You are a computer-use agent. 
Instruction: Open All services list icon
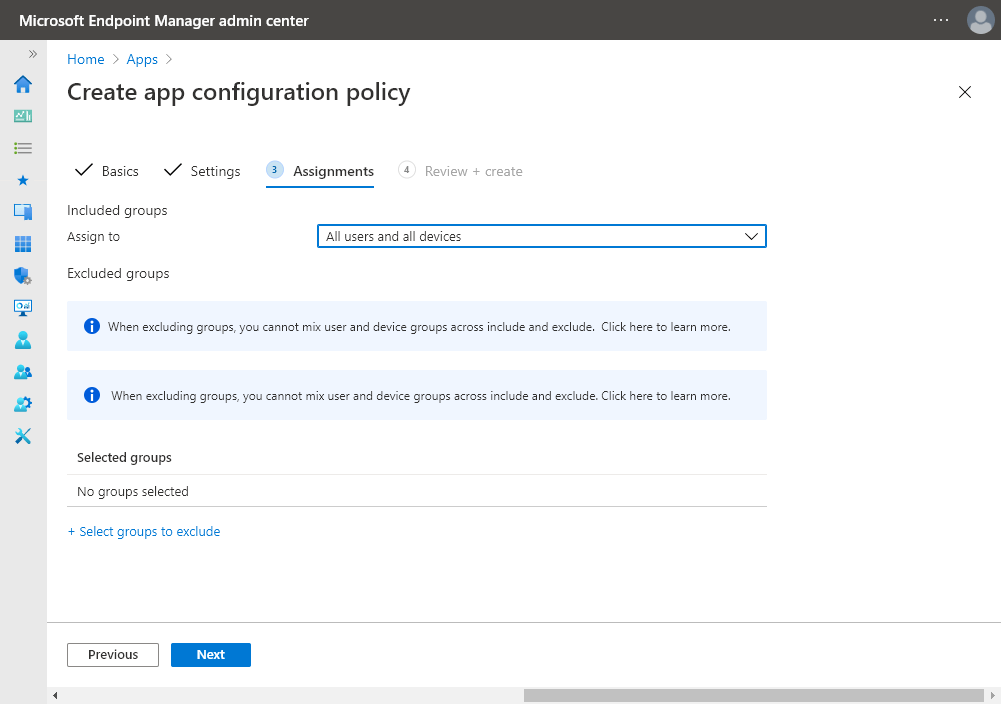[x=23, y=148]
